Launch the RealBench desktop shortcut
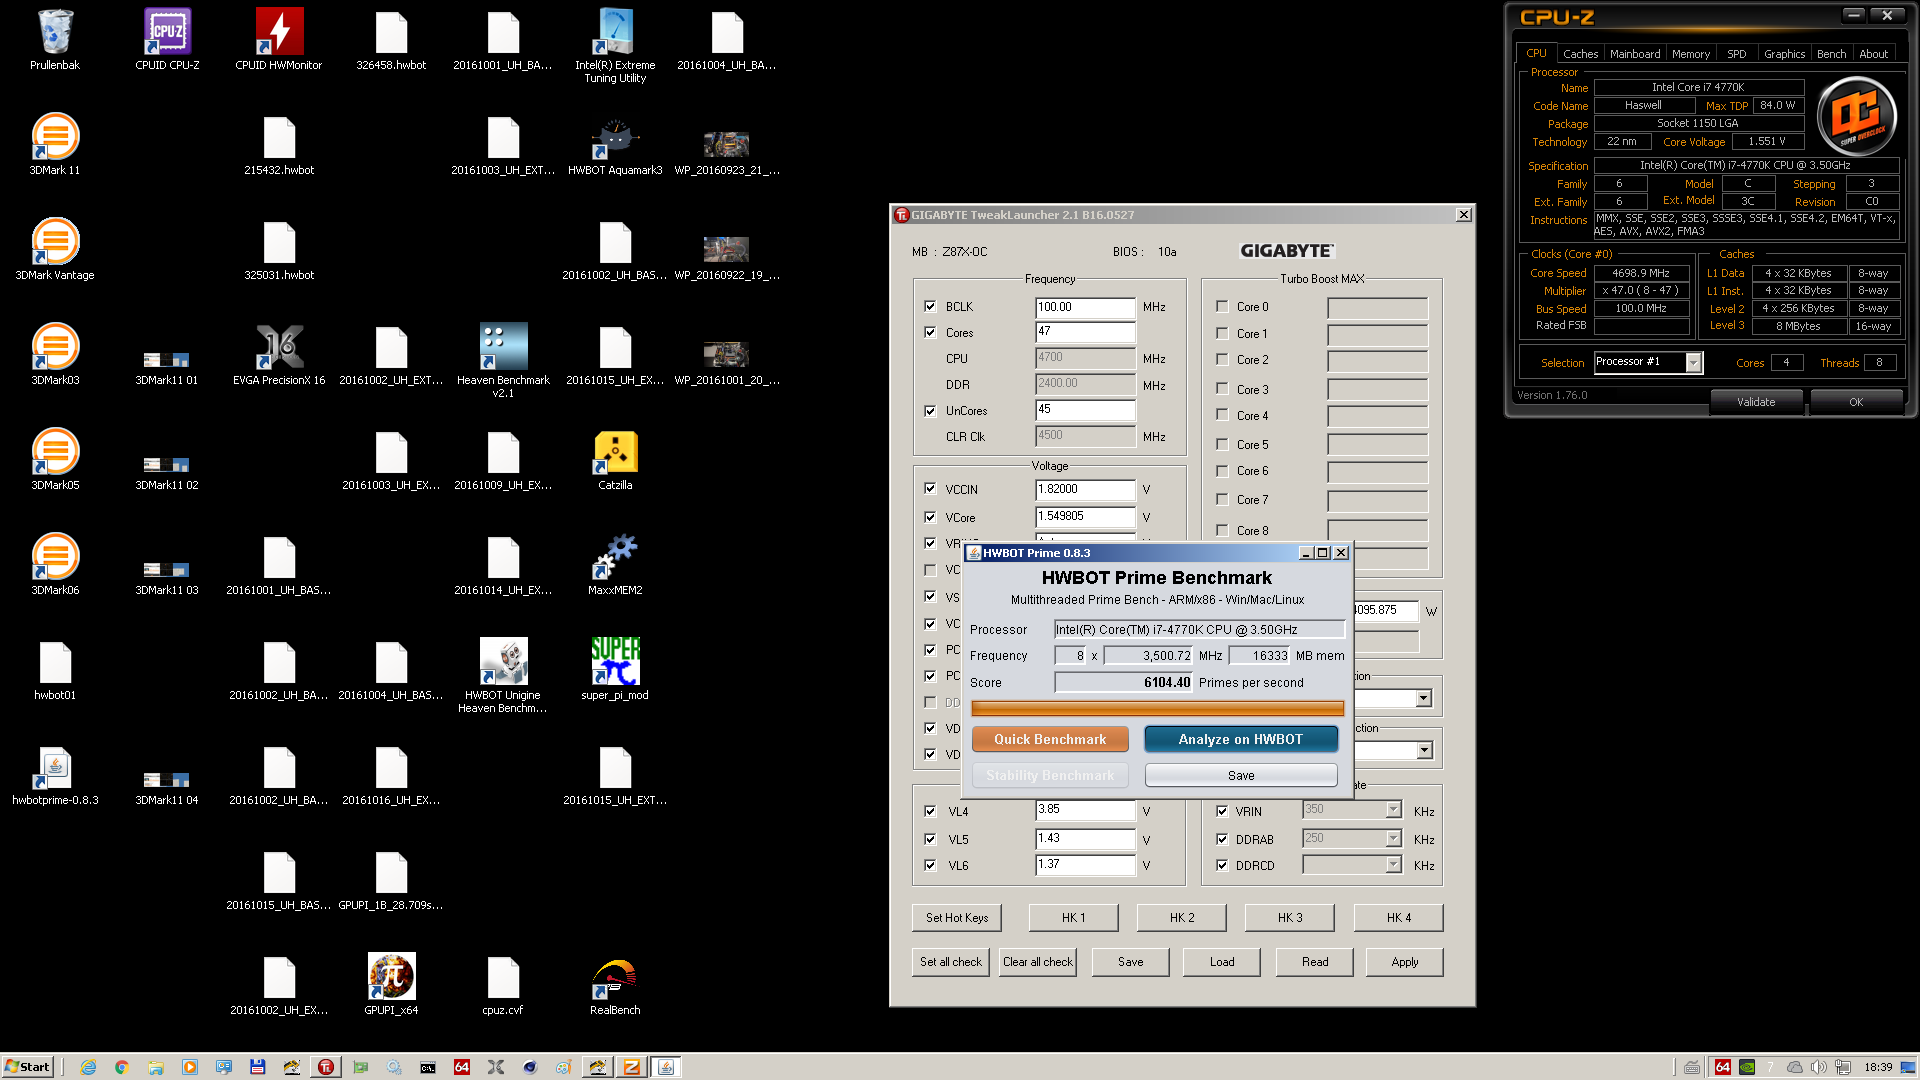Viewport: 1920px width, 1080px height. click(615, 985)
